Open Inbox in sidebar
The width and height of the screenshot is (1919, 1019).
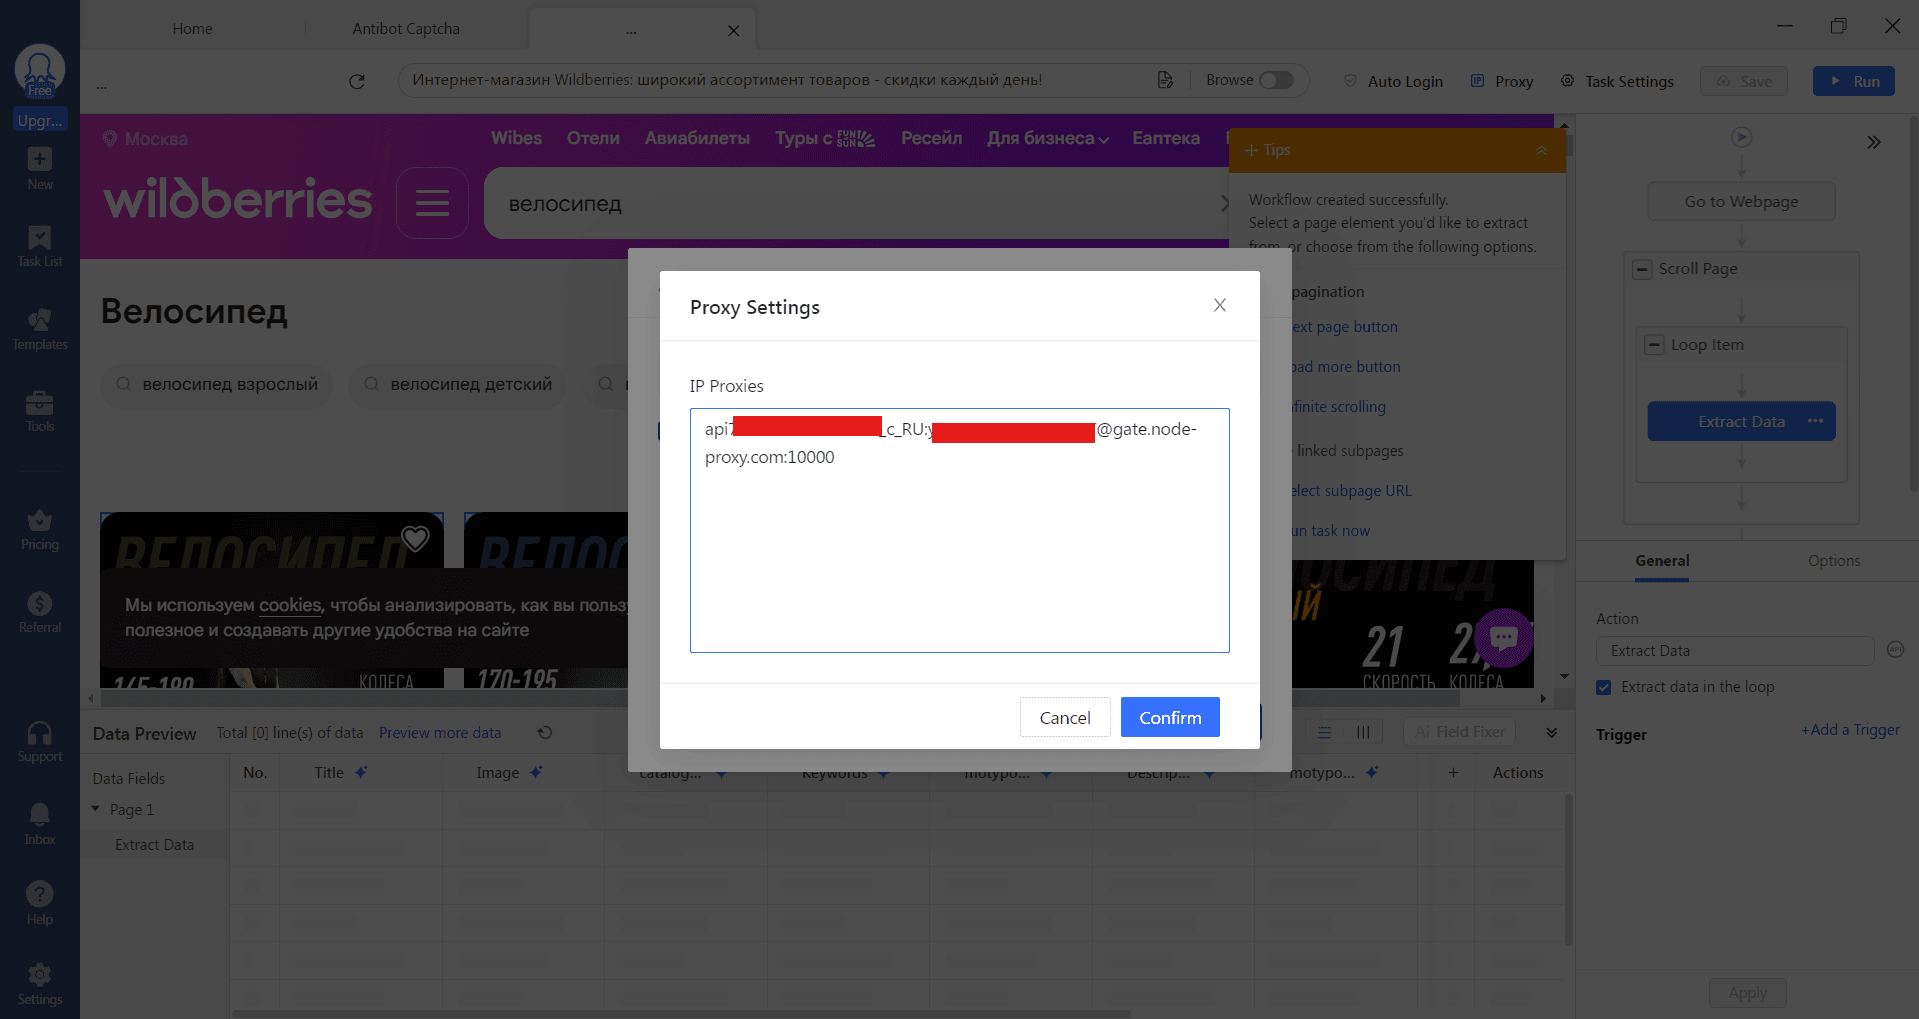point(40,824)
